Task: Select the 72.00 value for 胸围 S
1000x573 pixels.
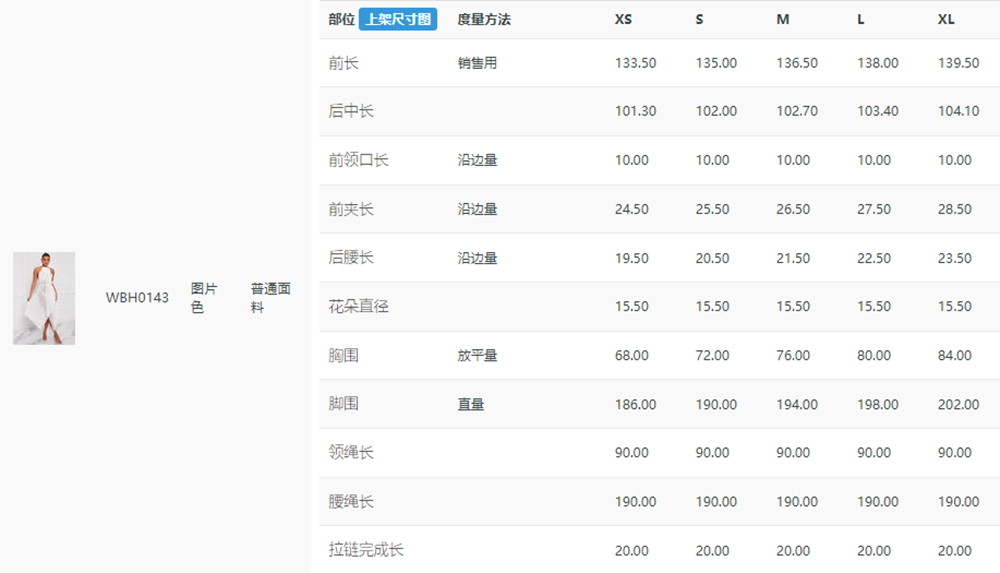Action: (x=712, y=355)
